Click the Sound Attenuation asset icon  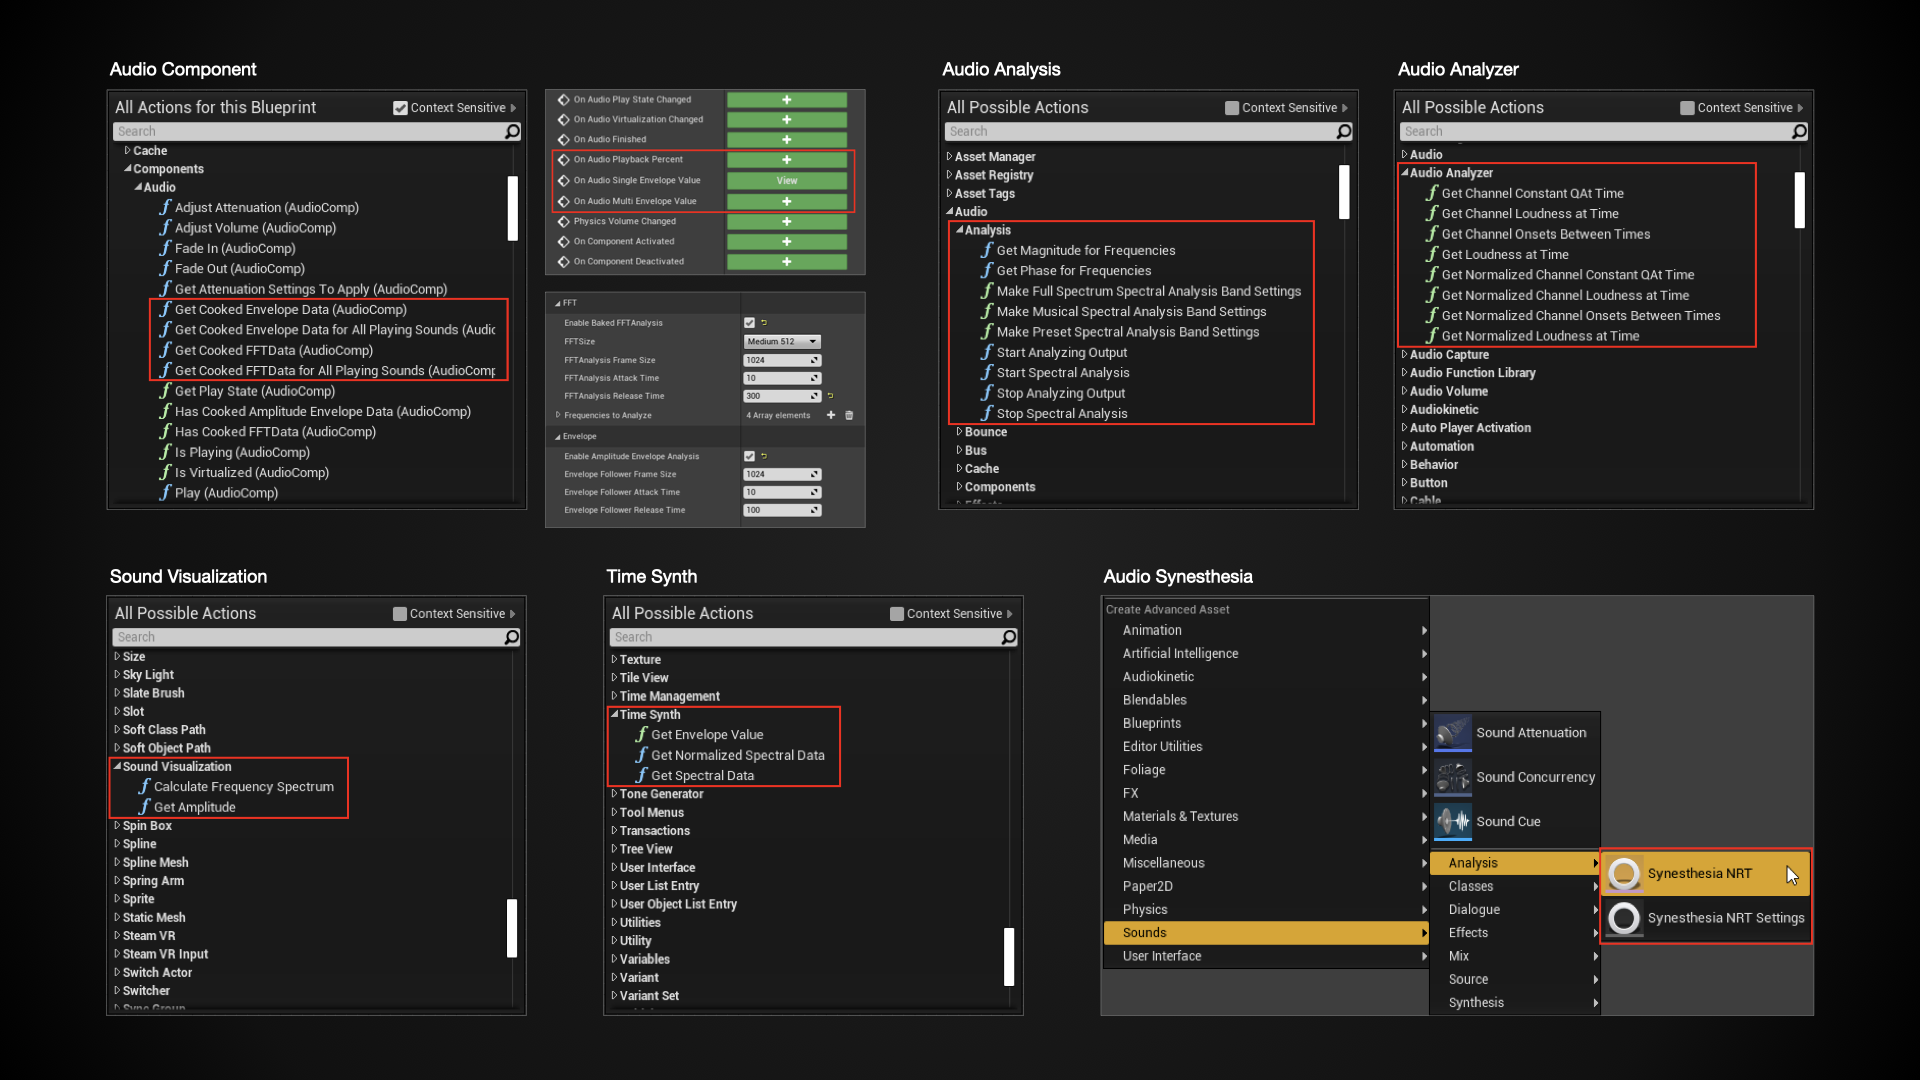[x=1453, y=733]
